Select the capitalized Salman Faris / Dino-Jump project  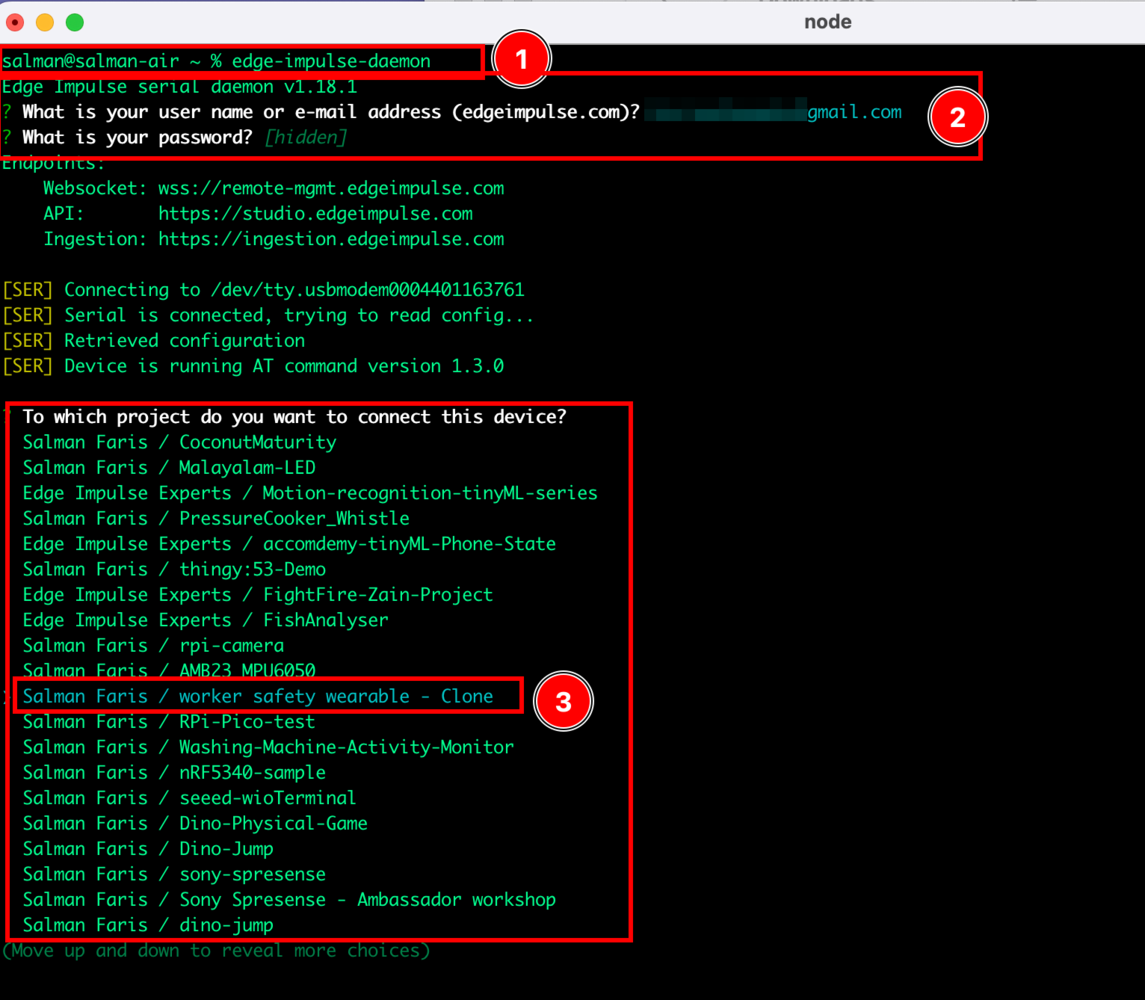pos(148,849)
